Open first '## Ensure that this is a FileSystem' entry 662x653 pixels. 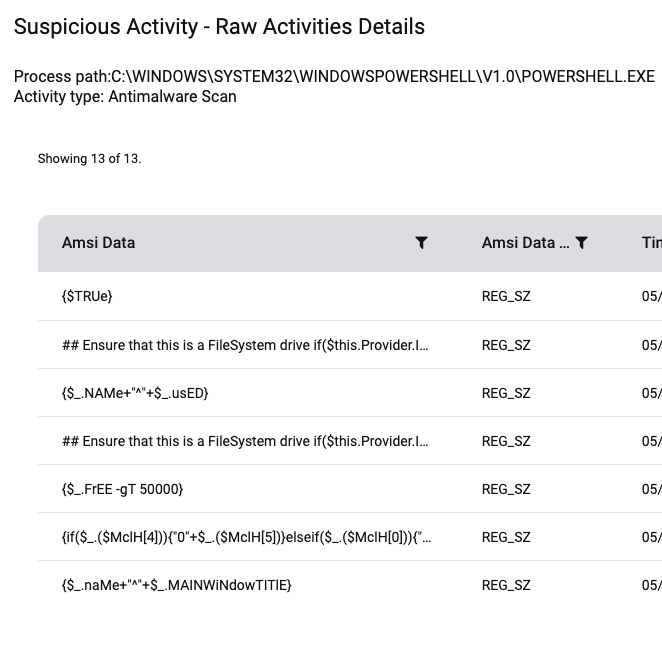coord(245,345)
